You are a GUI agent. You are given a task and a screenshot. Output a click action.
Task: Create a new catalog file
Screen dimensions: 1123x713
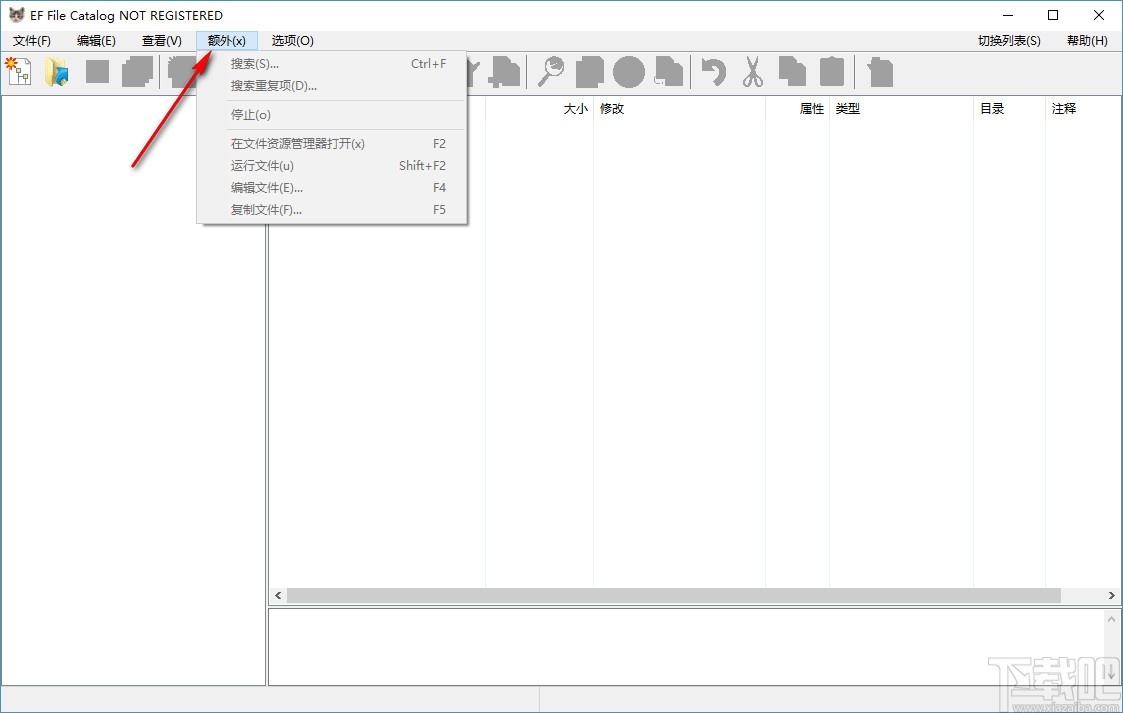(18, 71)
